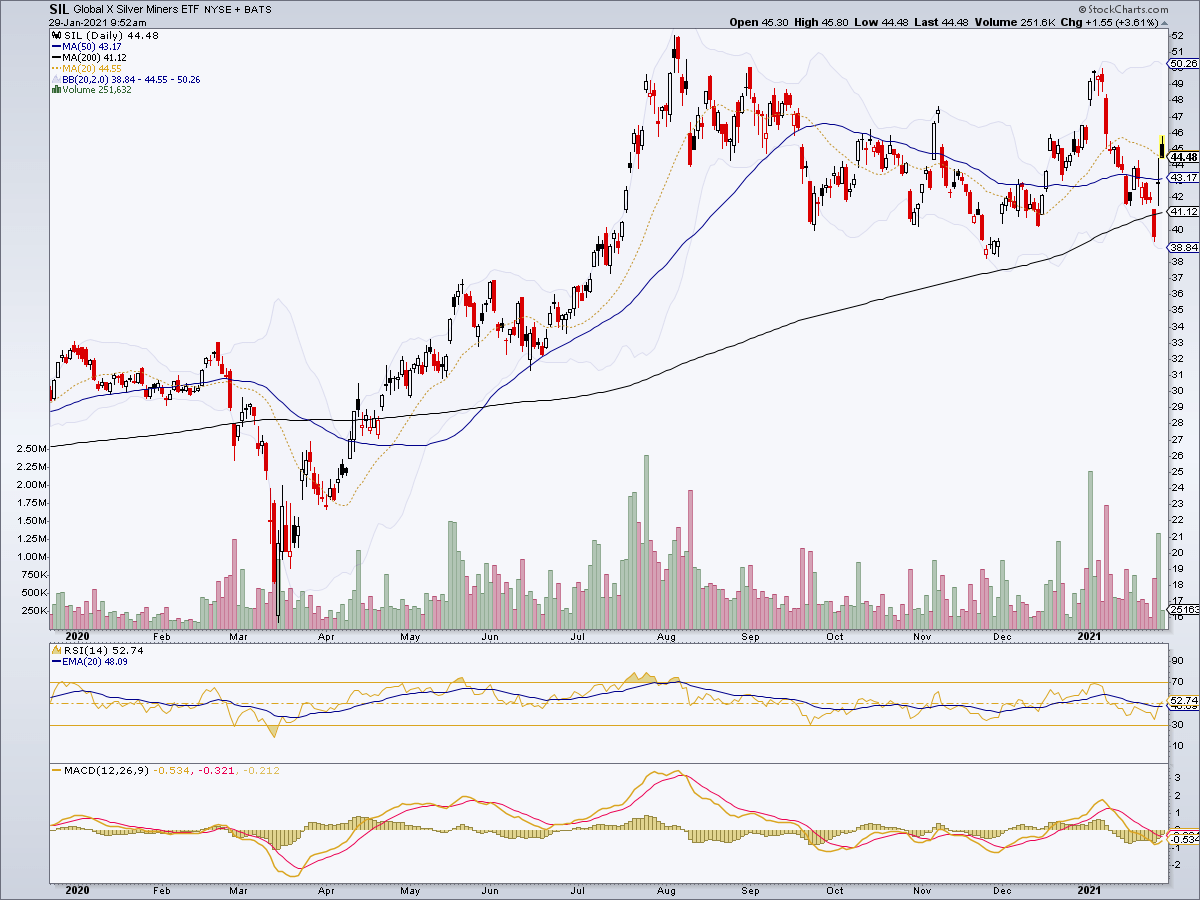Click the 10 level on the RSI scale
This screenshot has width=1200, height=900.
(1177, 746)
